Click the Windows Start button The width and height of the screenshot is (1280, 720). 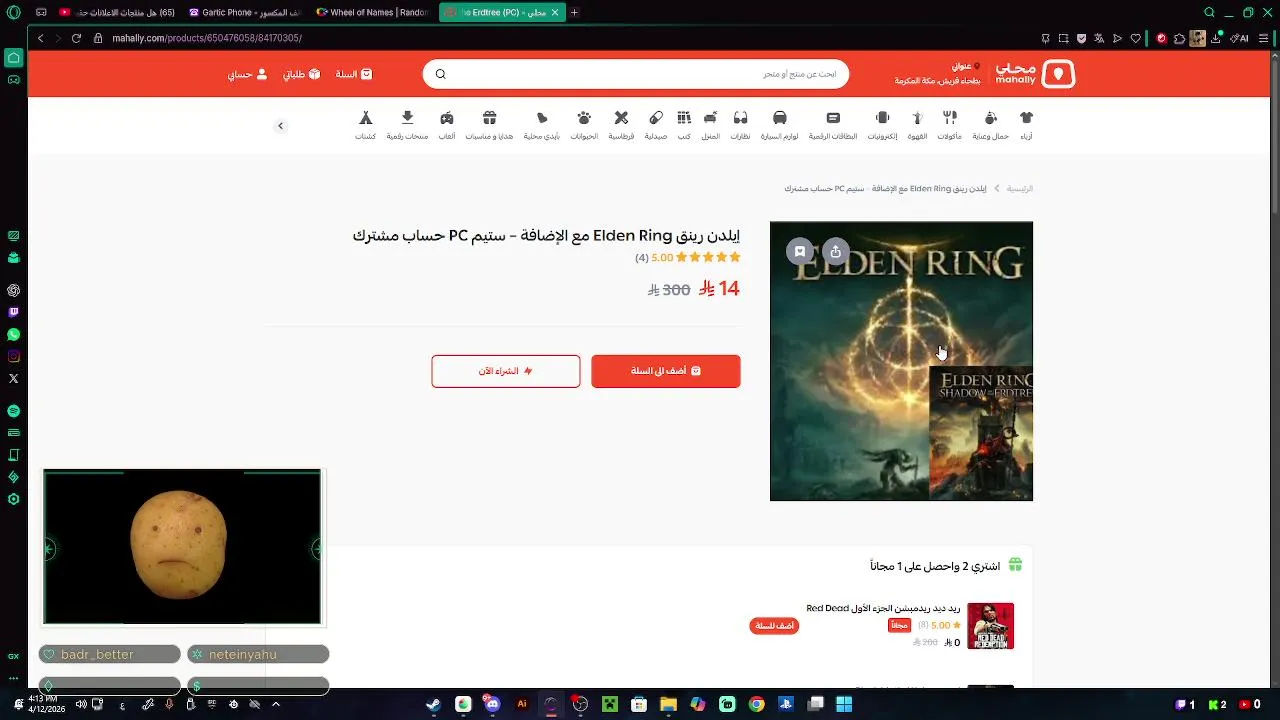[x=844, y=704]
